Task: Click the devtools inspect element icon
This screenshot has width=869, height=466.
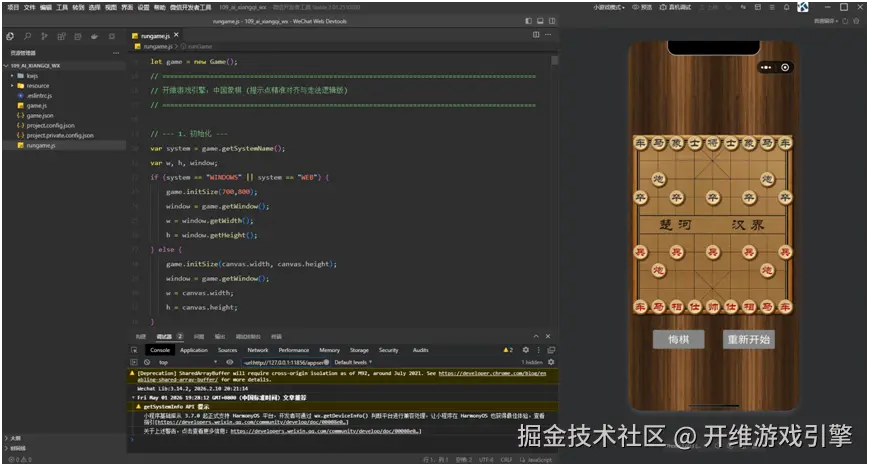Action: coord(134,350)
